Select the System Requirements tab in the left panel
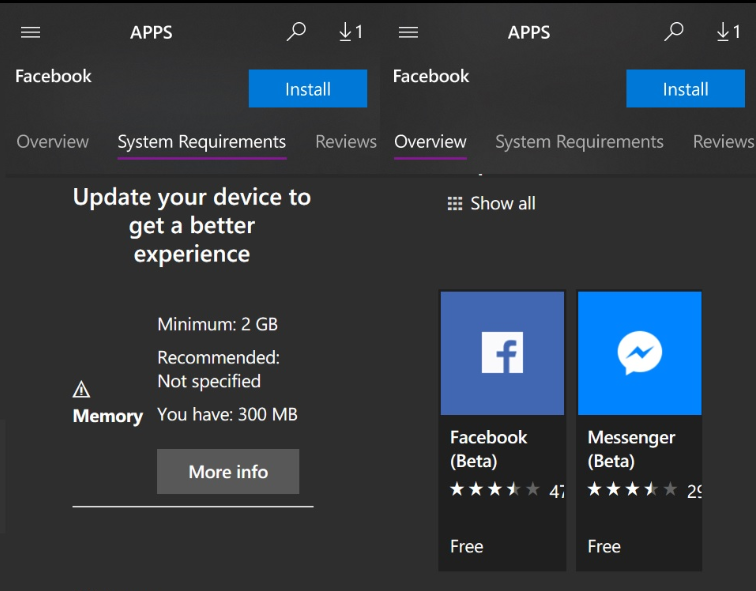Screen dimensions: 756x591 tap(202, 142)
